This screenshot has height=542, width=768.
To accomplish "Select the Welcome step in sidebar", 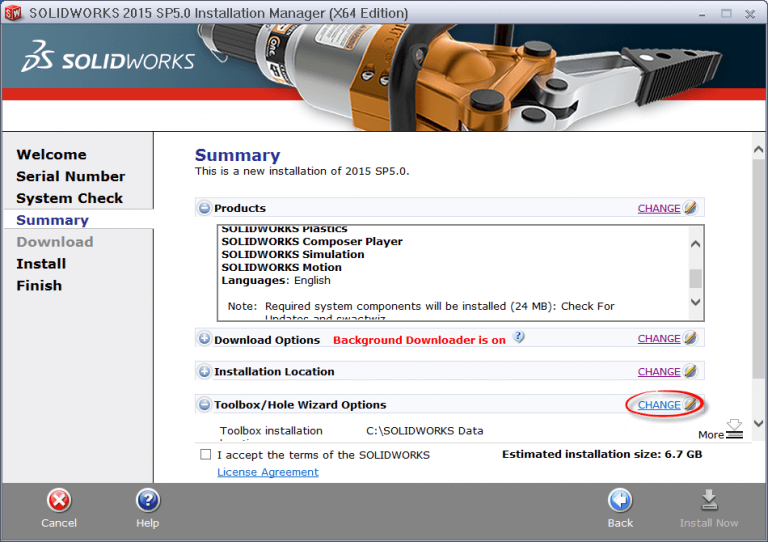I will click(x=51, y=154).
